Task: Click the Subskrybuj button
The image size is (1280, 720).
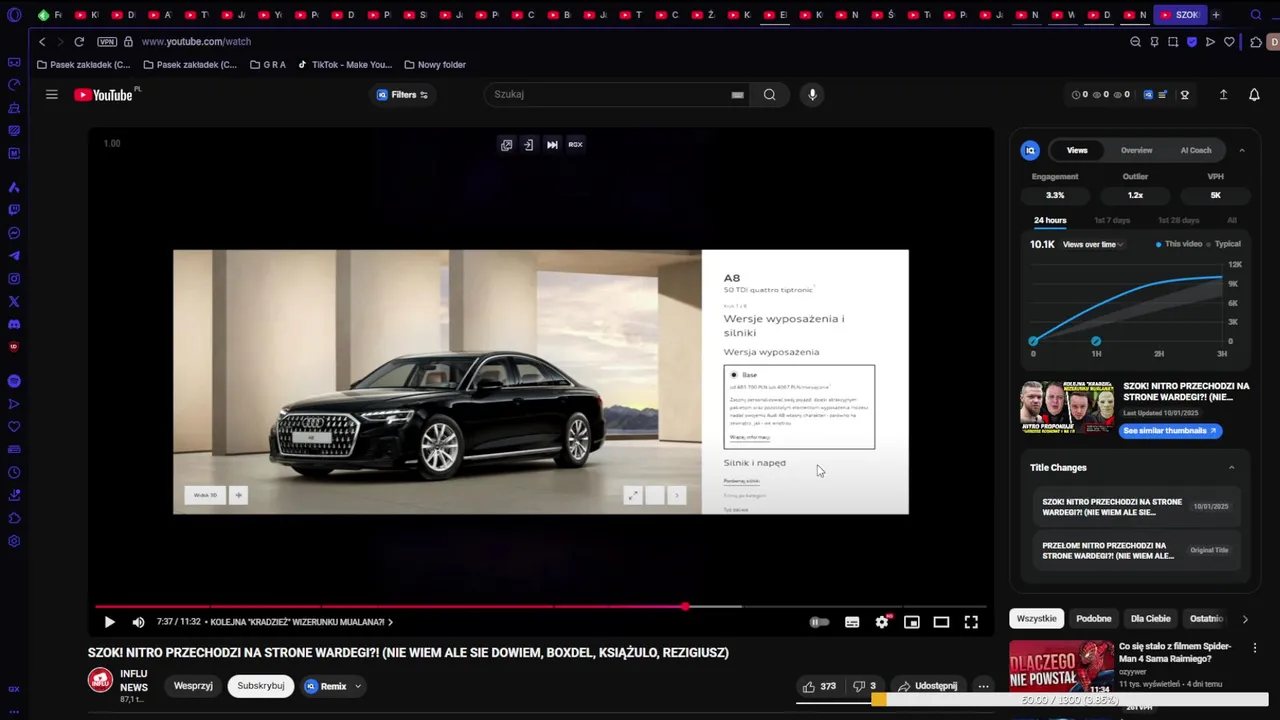Action: coord(260,686)
